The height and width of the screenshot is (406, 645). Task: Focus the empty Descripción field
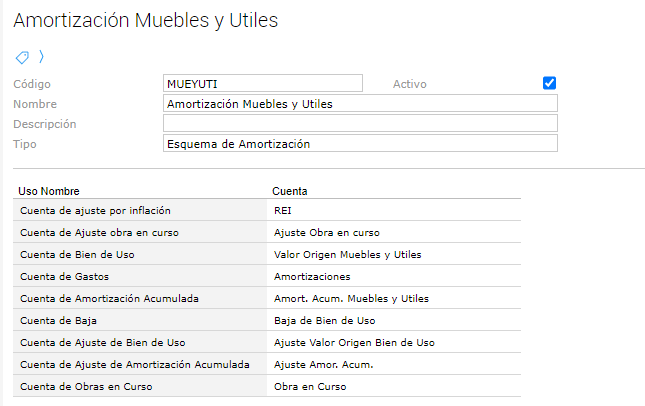(359, 124)
